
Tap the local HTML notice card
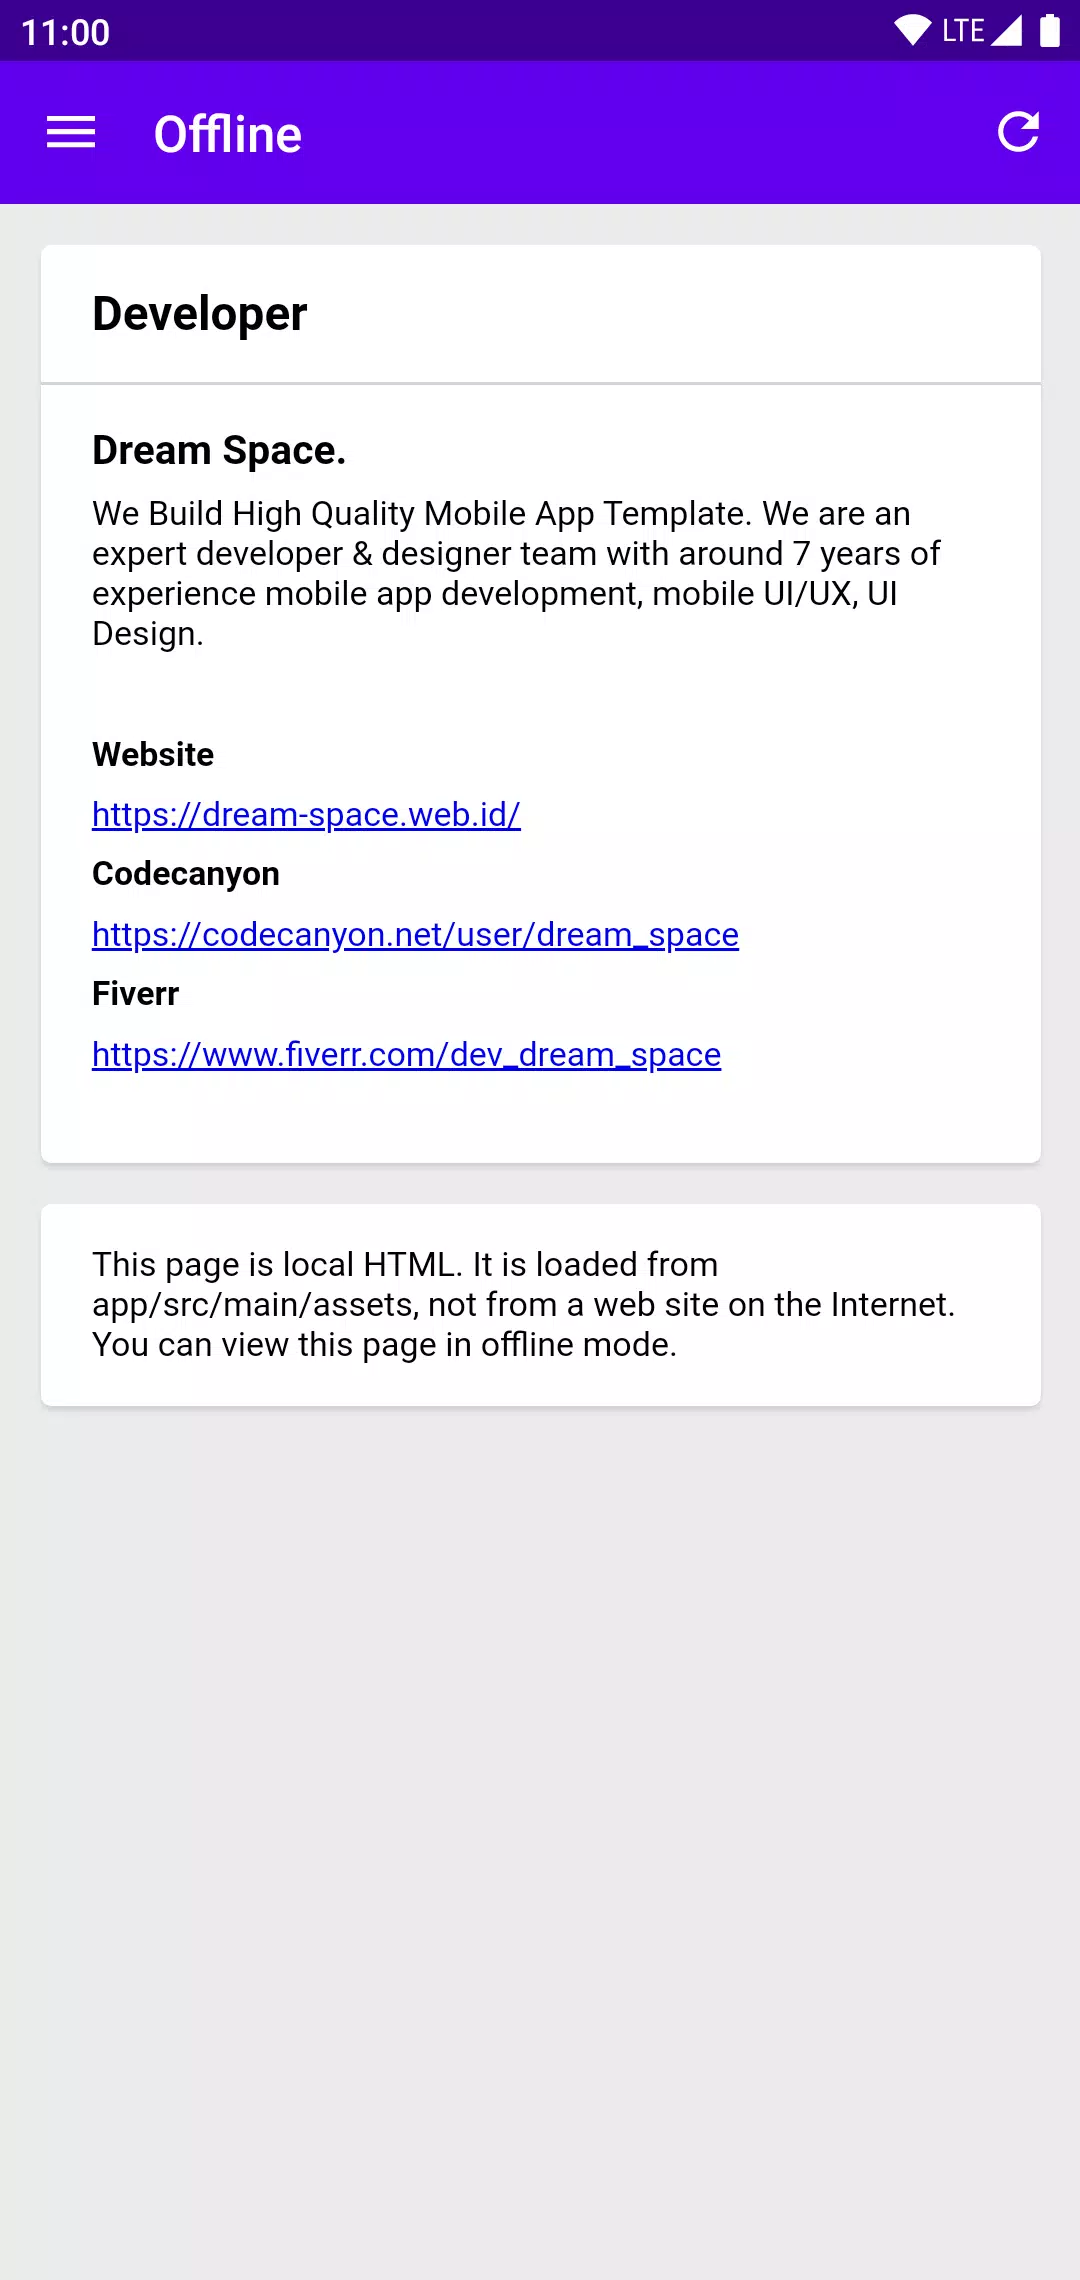tap(541, 1305)
